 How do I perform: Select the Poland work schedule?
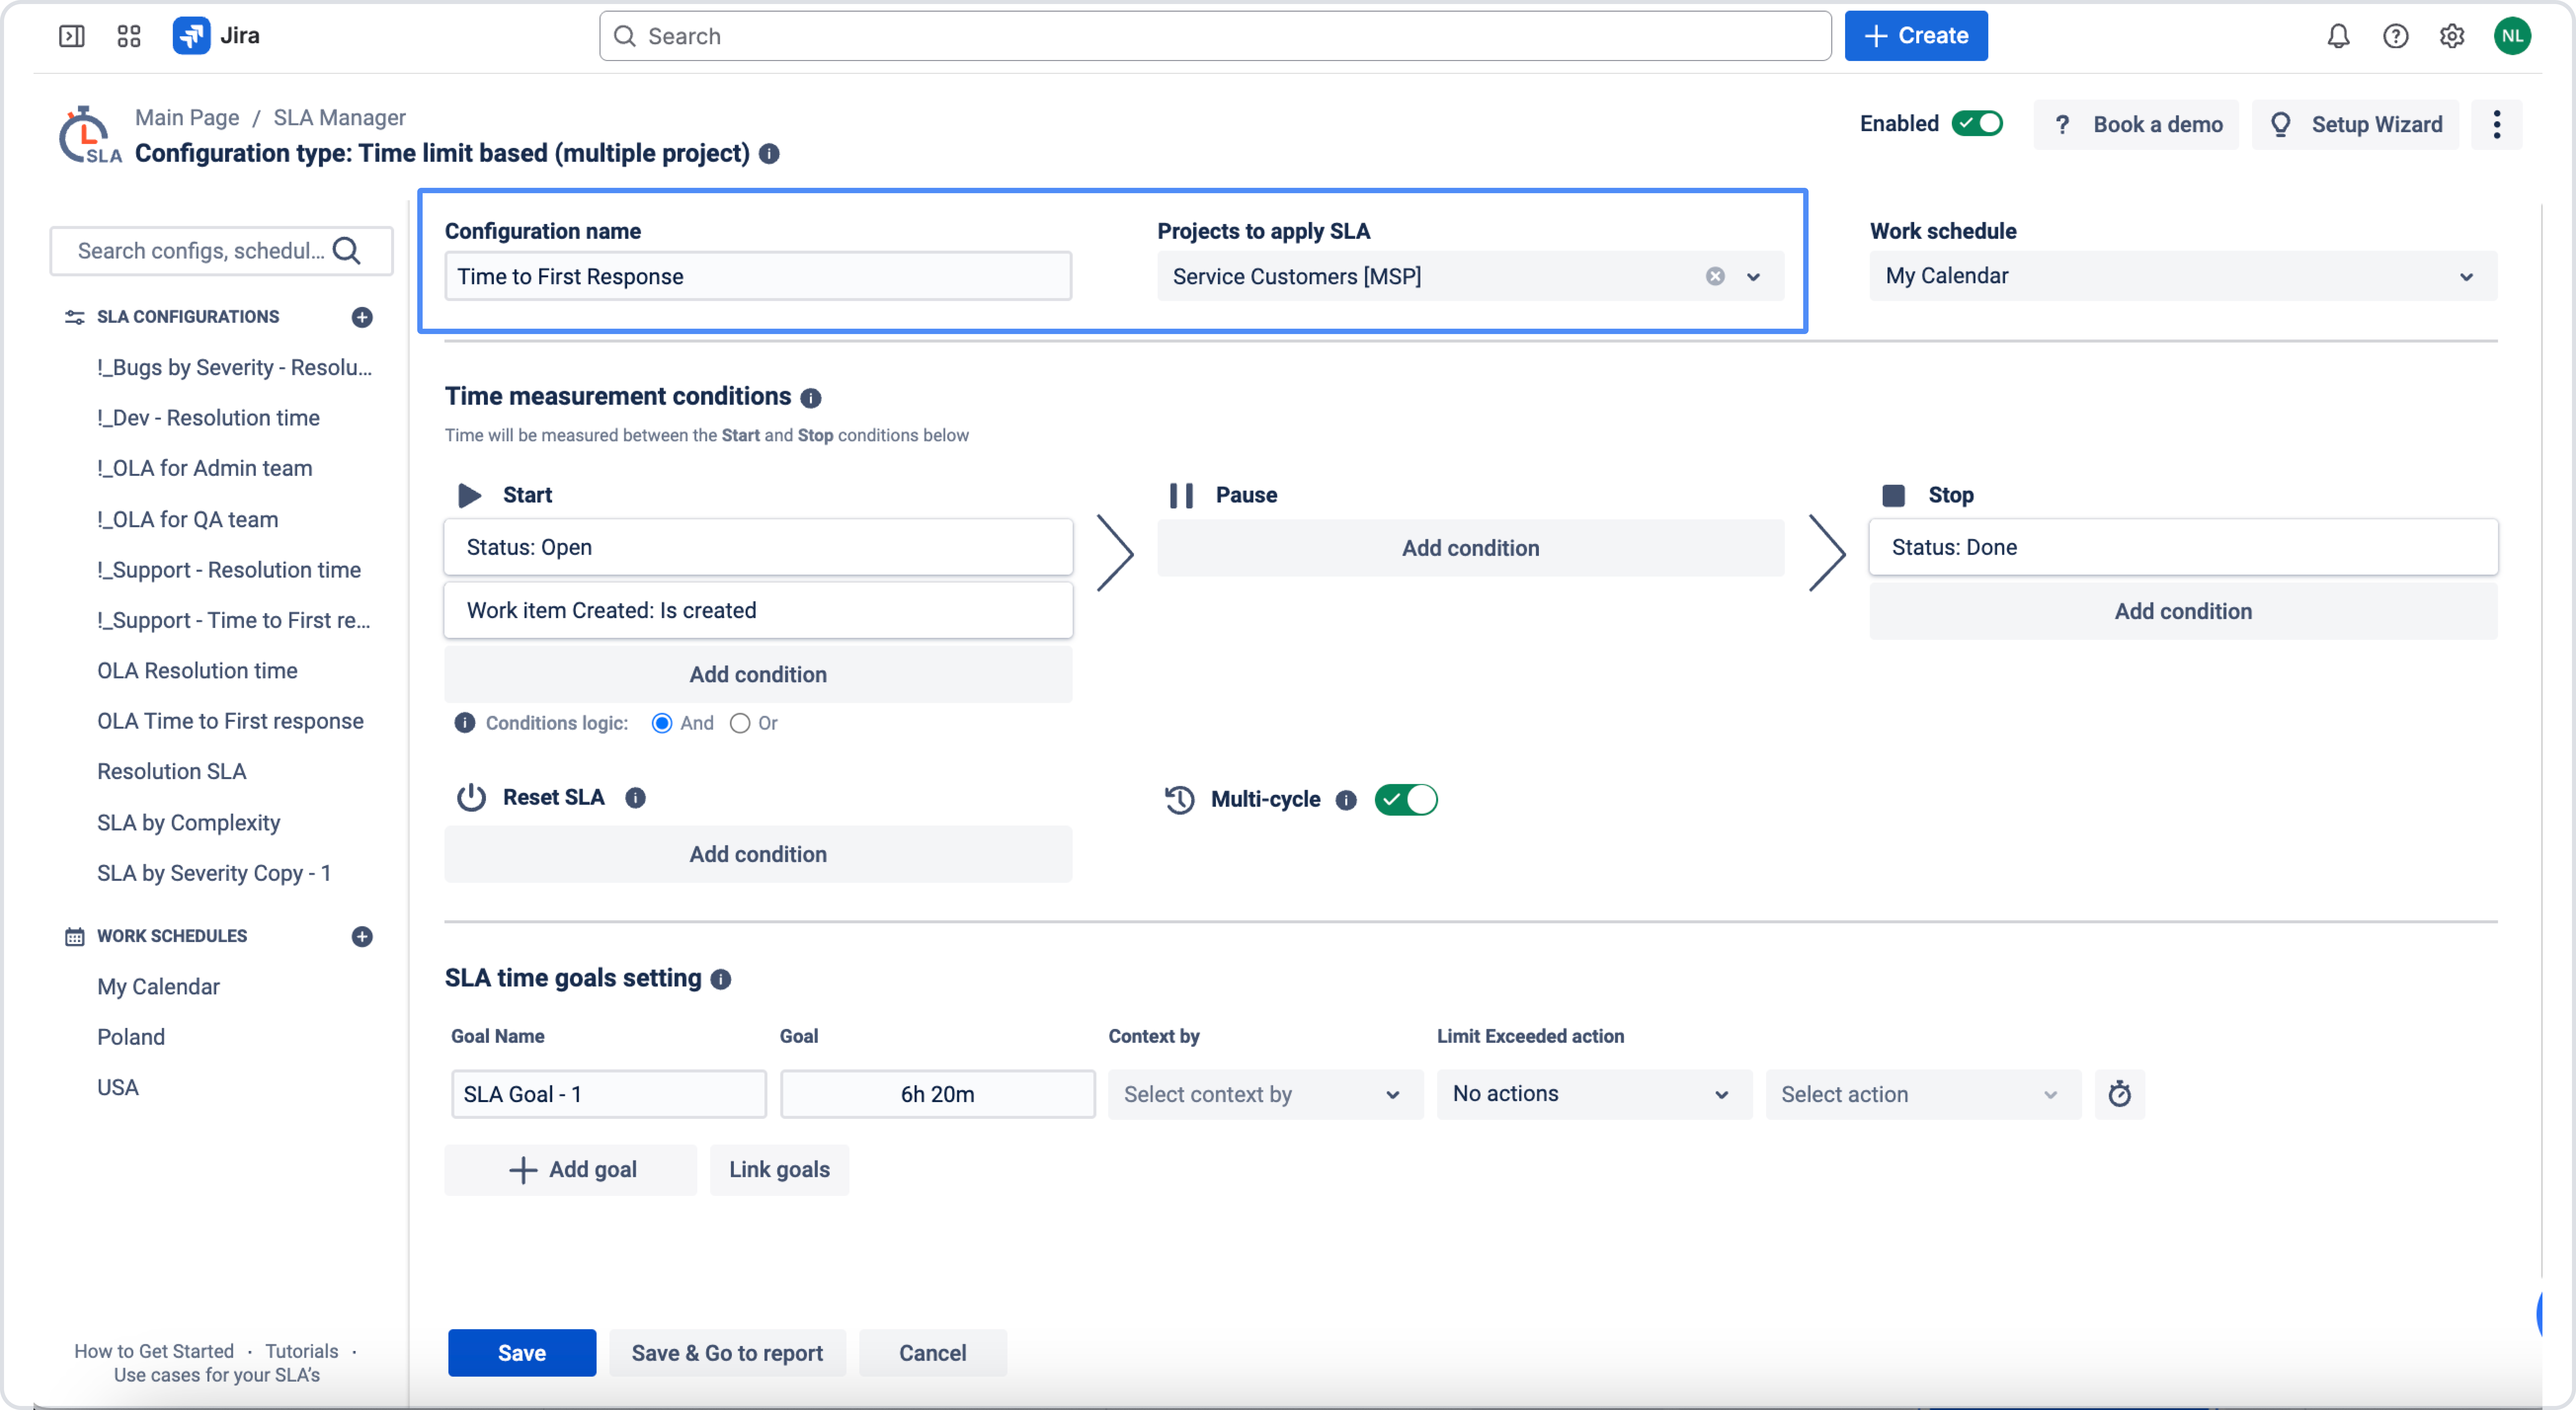[x=131, y=1037]
